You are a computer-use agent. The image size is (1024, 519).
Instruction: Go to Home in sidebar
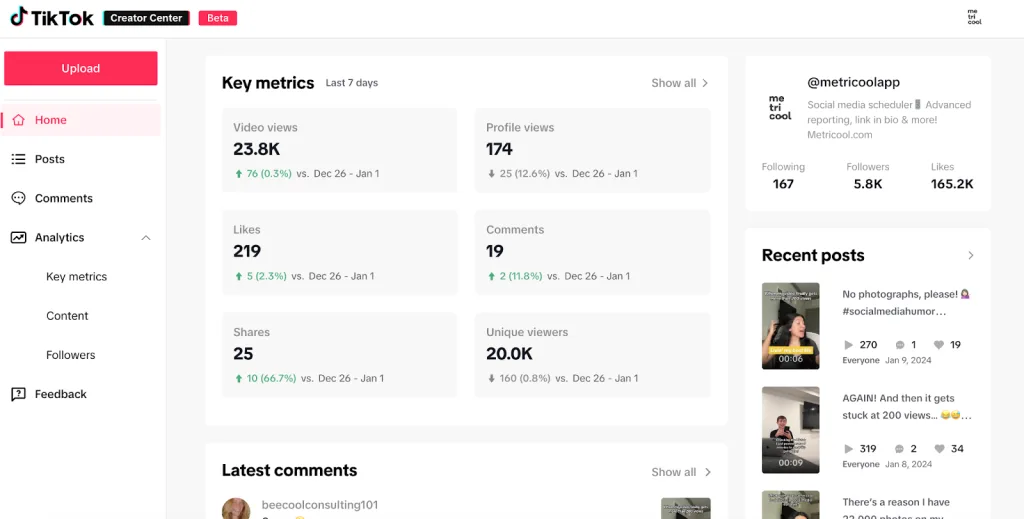[81, 120]
